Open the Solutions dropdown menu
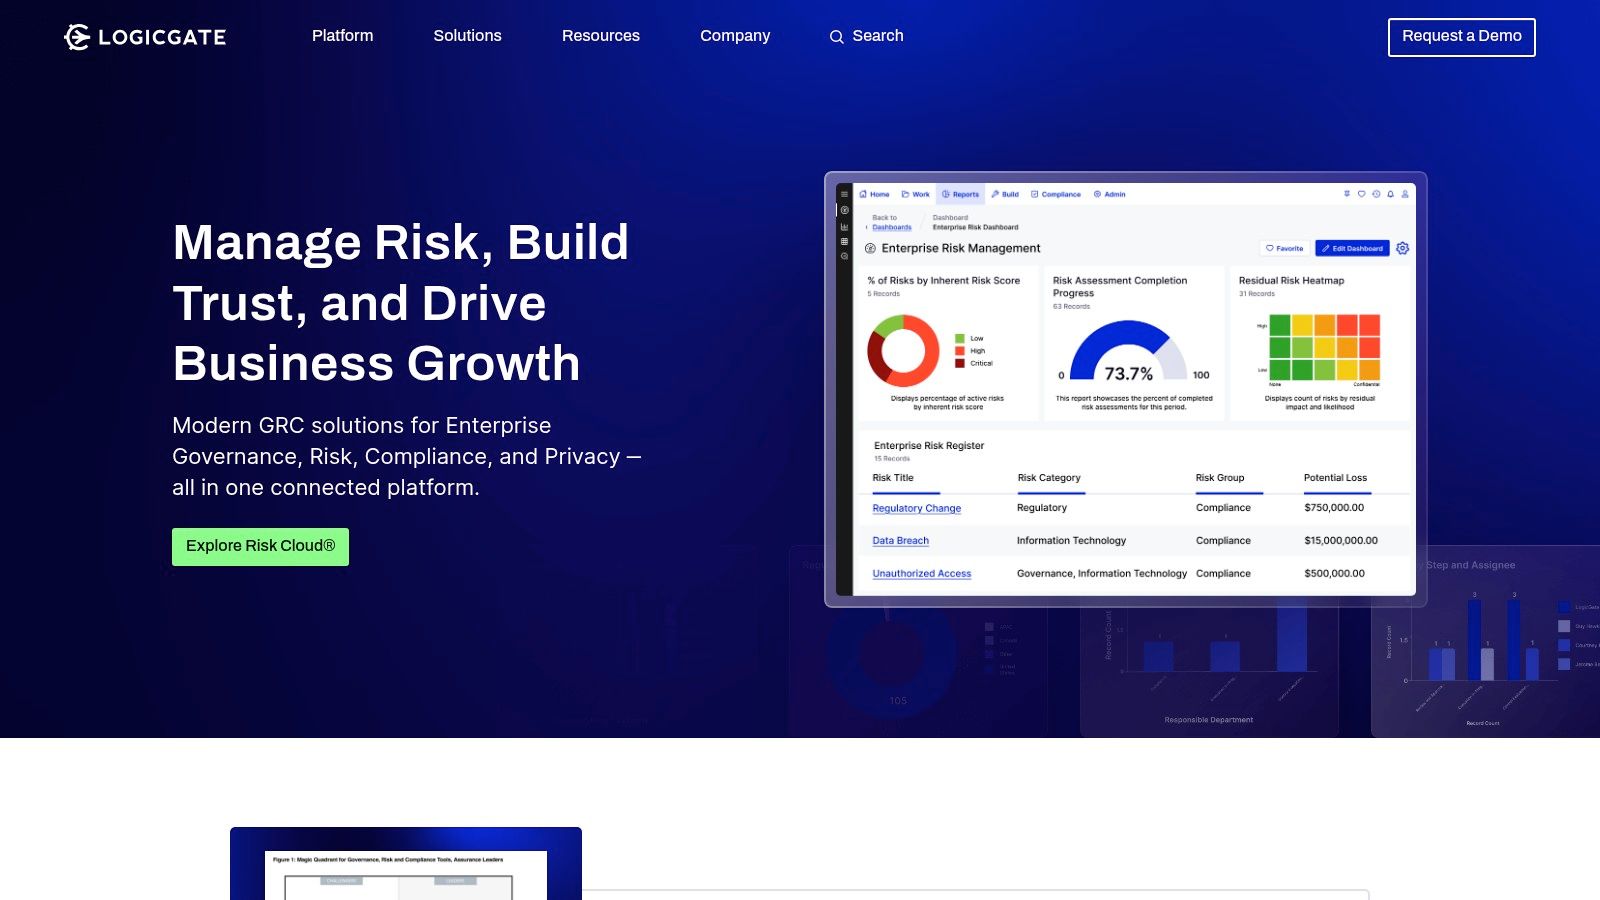 click(x=467, y=36)
